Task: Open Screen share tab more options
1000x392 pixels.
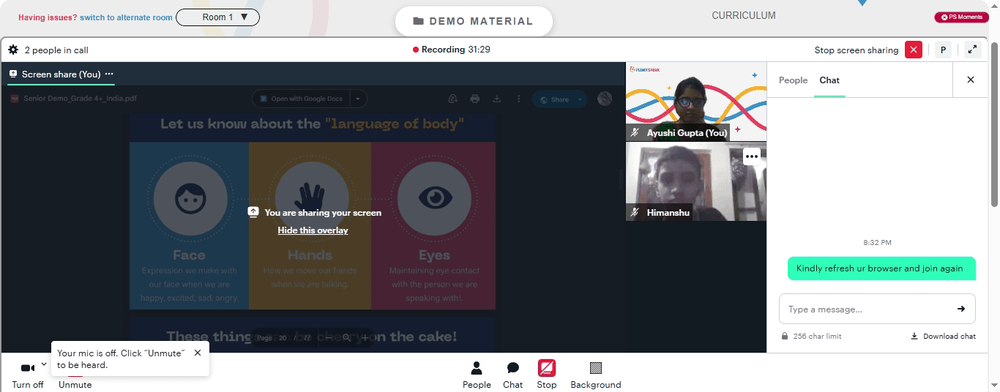Action: click(109, 74)
